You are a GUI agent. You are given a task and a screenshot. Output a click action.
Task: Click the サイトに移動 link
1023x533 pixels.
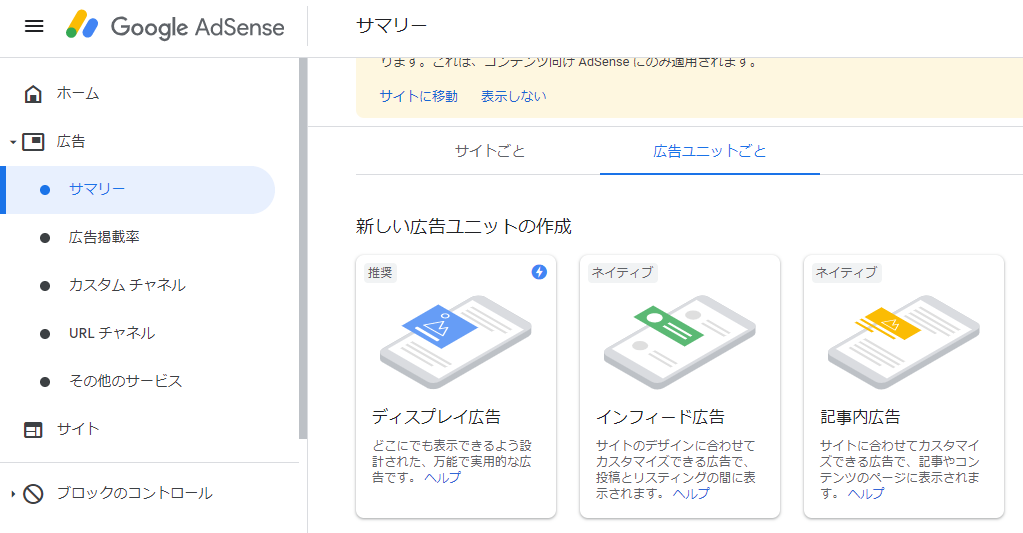pos(418,96)
